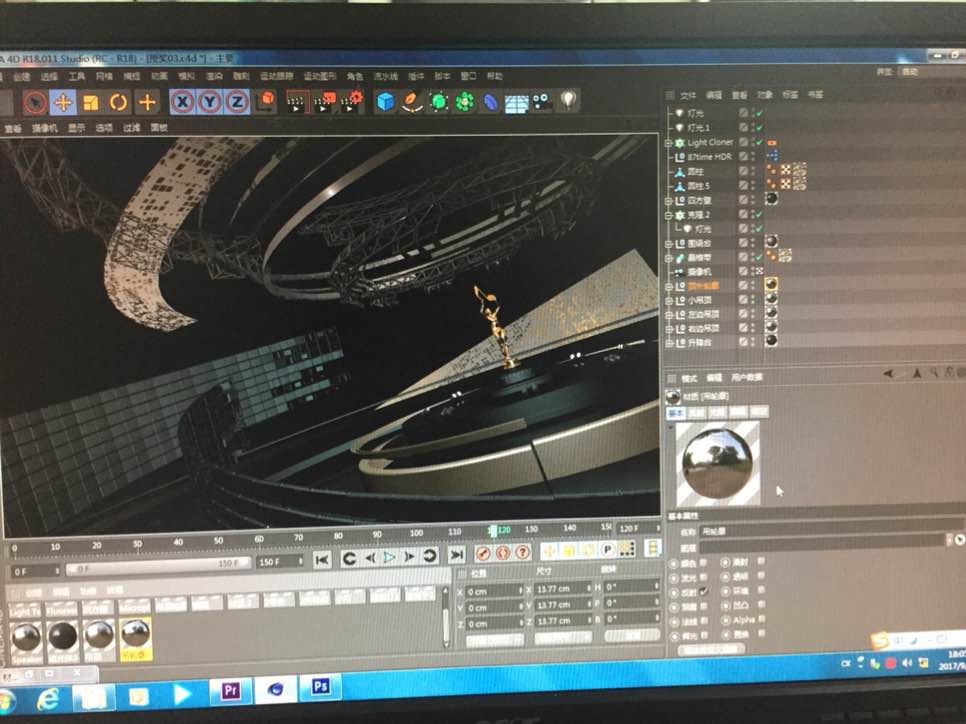Open Render Settings gear clapperboard

[353, 102]
